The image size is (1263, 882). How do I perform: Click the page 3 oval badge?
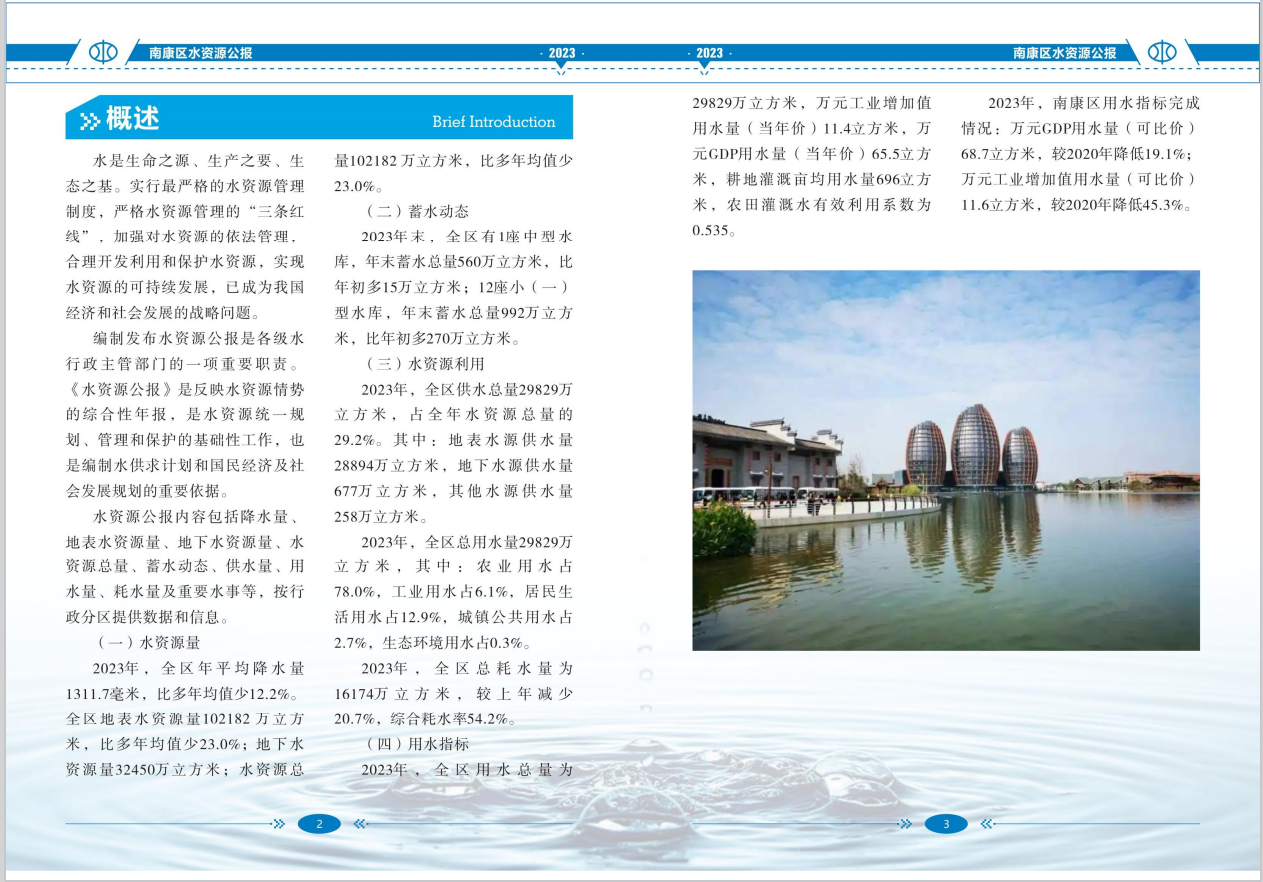coord(946,824)
